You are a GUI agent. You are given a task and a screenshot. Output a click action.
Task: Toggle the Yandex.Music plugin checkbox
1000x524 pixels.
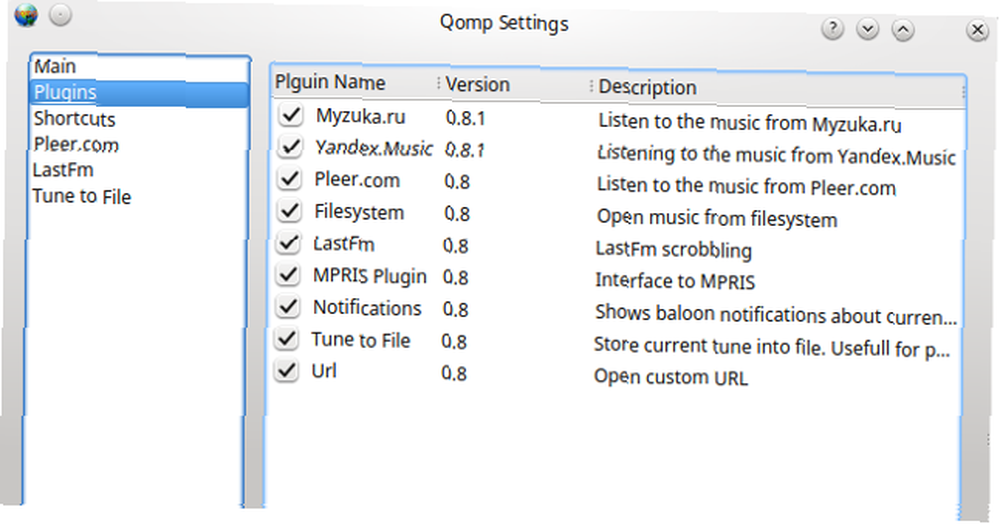pos(291,147)
